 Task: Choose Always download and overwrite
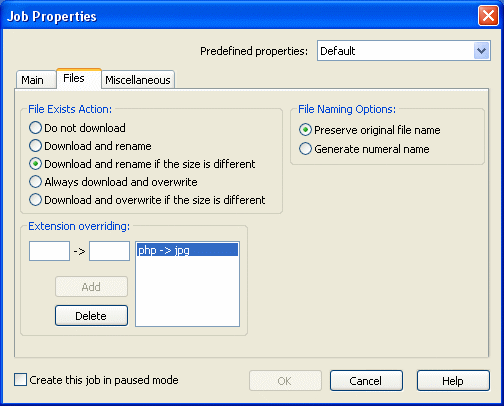pos(113,182)
